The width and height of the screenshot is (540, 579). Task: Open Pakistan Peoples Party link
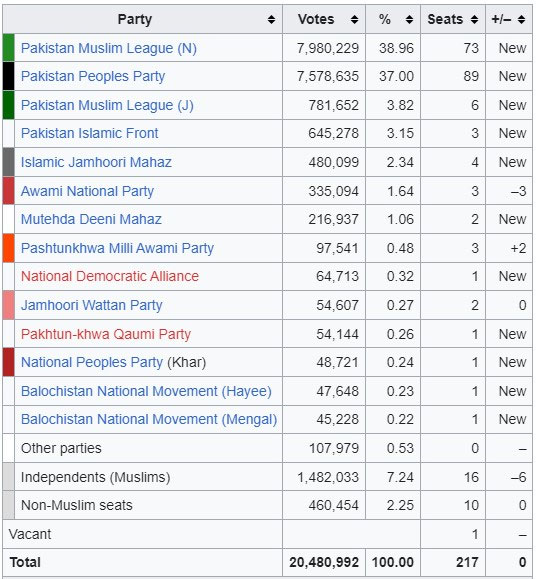click(93, 76)
